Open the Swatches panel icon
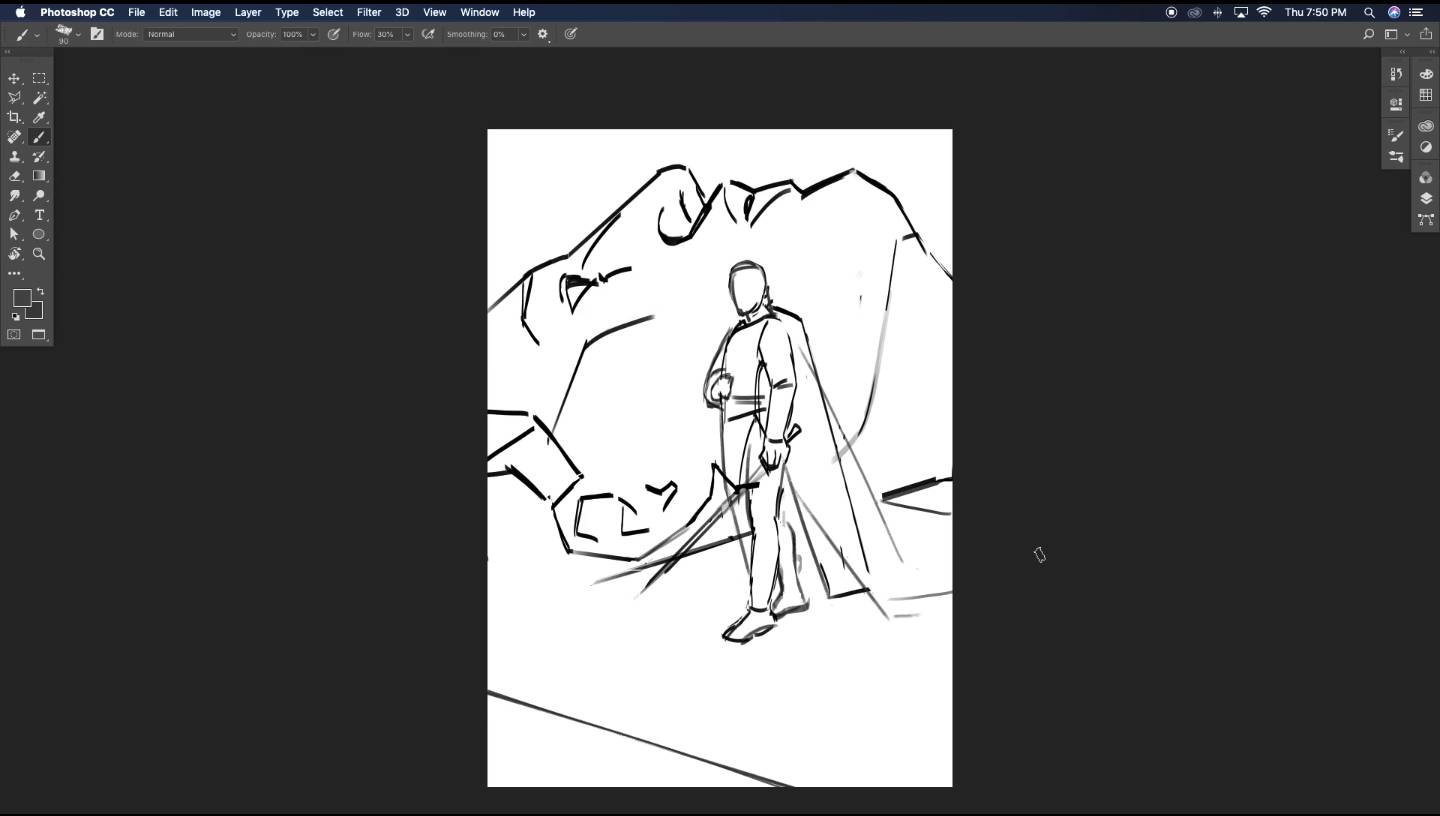The image size is (1440, 816). pyautogui.click(x=1426, y=95)
